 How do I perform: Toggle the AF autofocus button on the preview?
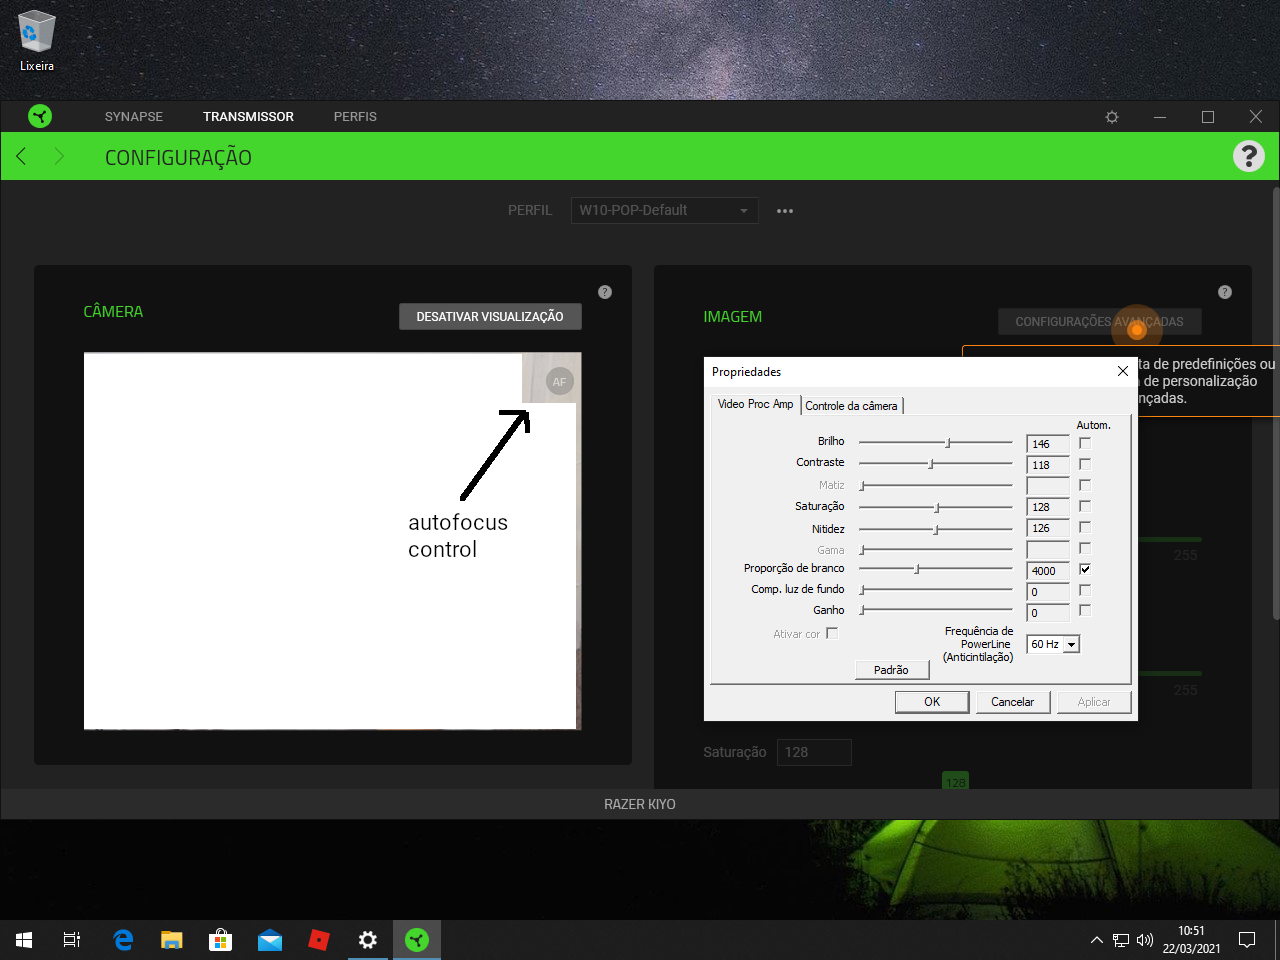pos(559,382)
